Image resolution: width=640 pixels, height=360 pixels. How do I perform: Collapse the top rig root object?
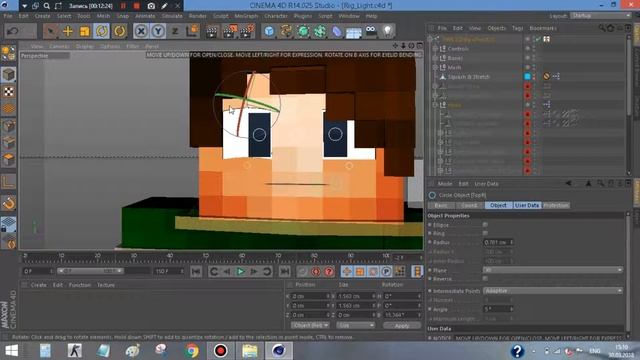point(430,39)
